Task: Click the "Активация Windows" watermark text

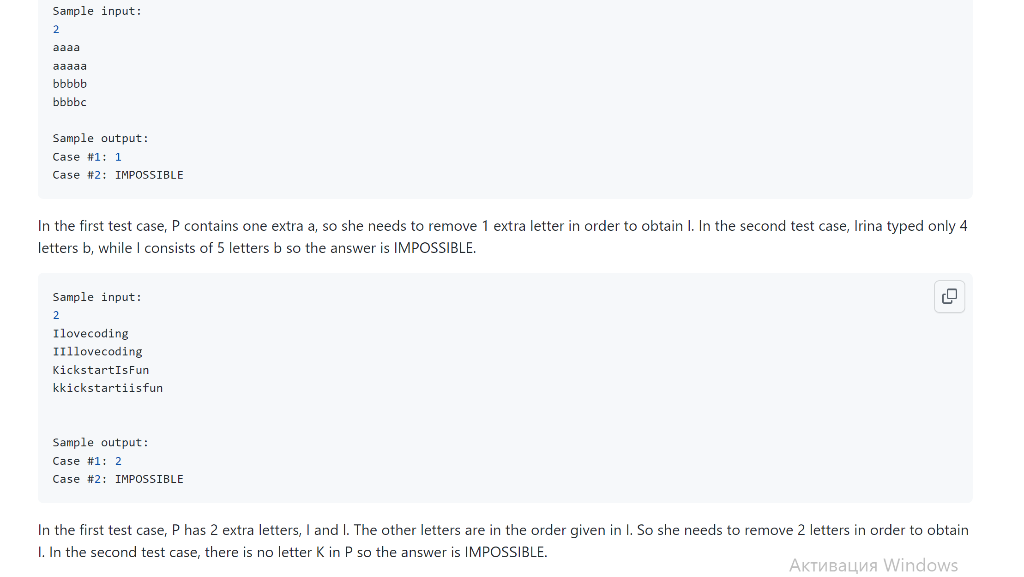Action: [x=873, y=565]
